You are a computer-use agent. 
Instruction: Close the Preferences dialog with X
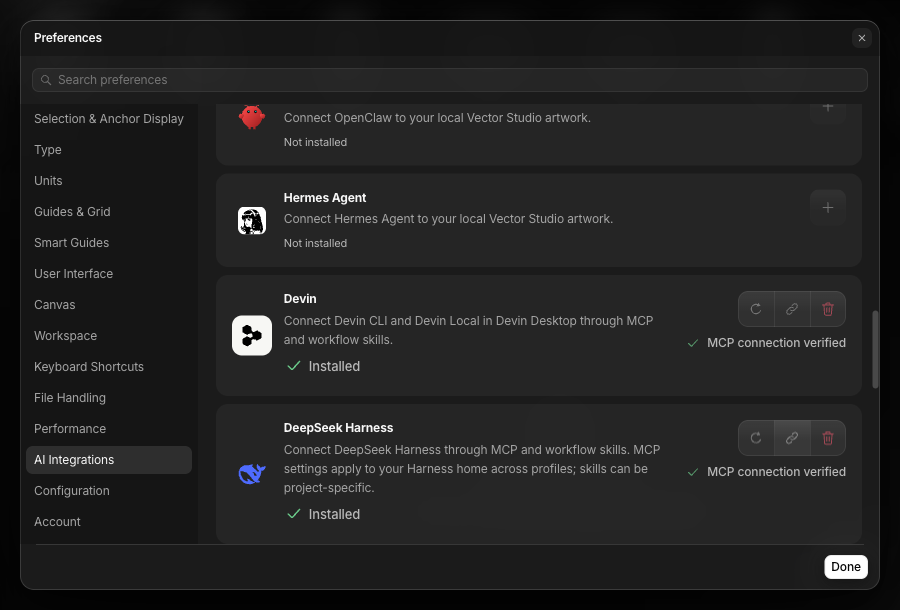[862, 38]
